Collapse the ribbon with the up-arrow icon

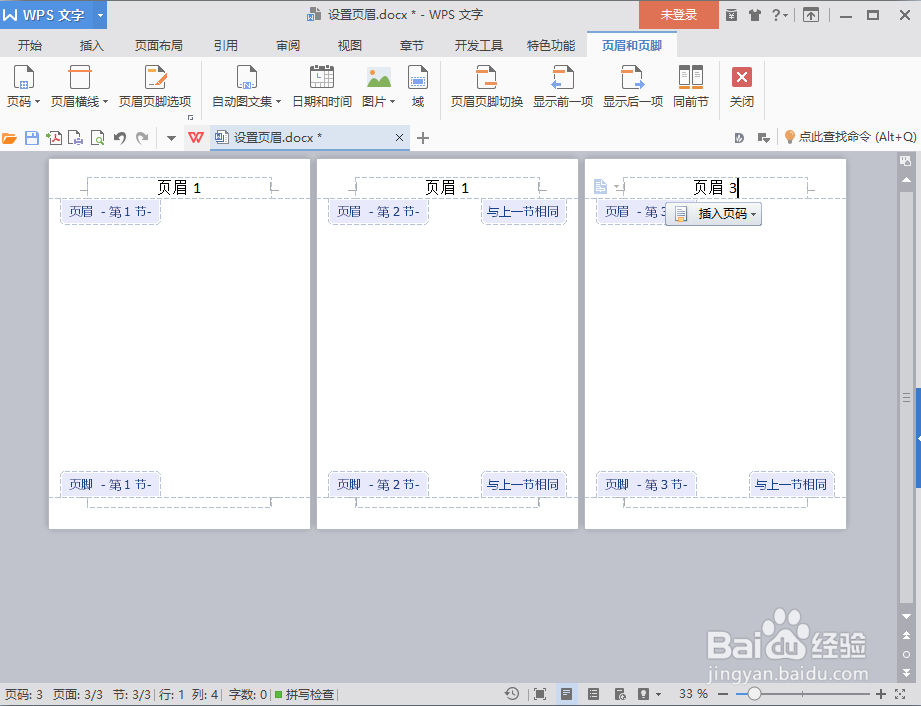[811, 15]
